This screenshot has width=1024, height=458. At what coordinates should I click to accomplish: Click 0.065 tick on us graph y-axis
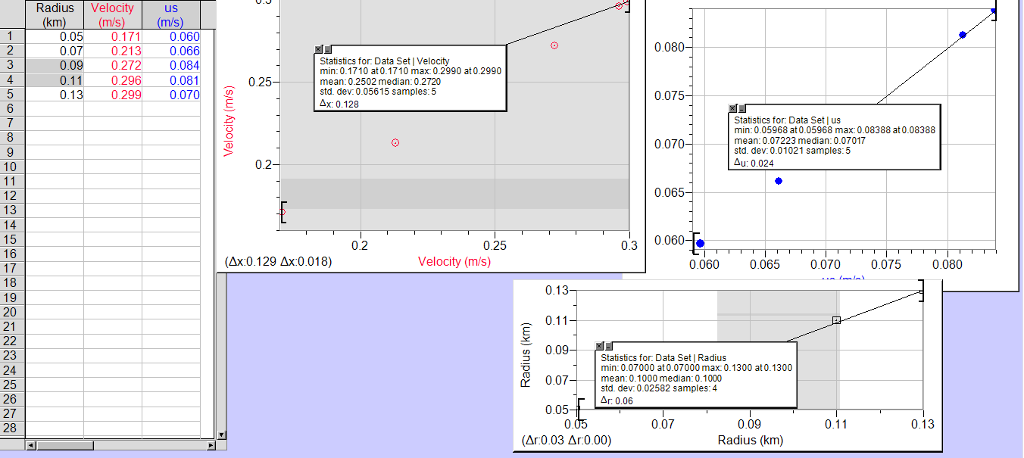pos(669,192)
